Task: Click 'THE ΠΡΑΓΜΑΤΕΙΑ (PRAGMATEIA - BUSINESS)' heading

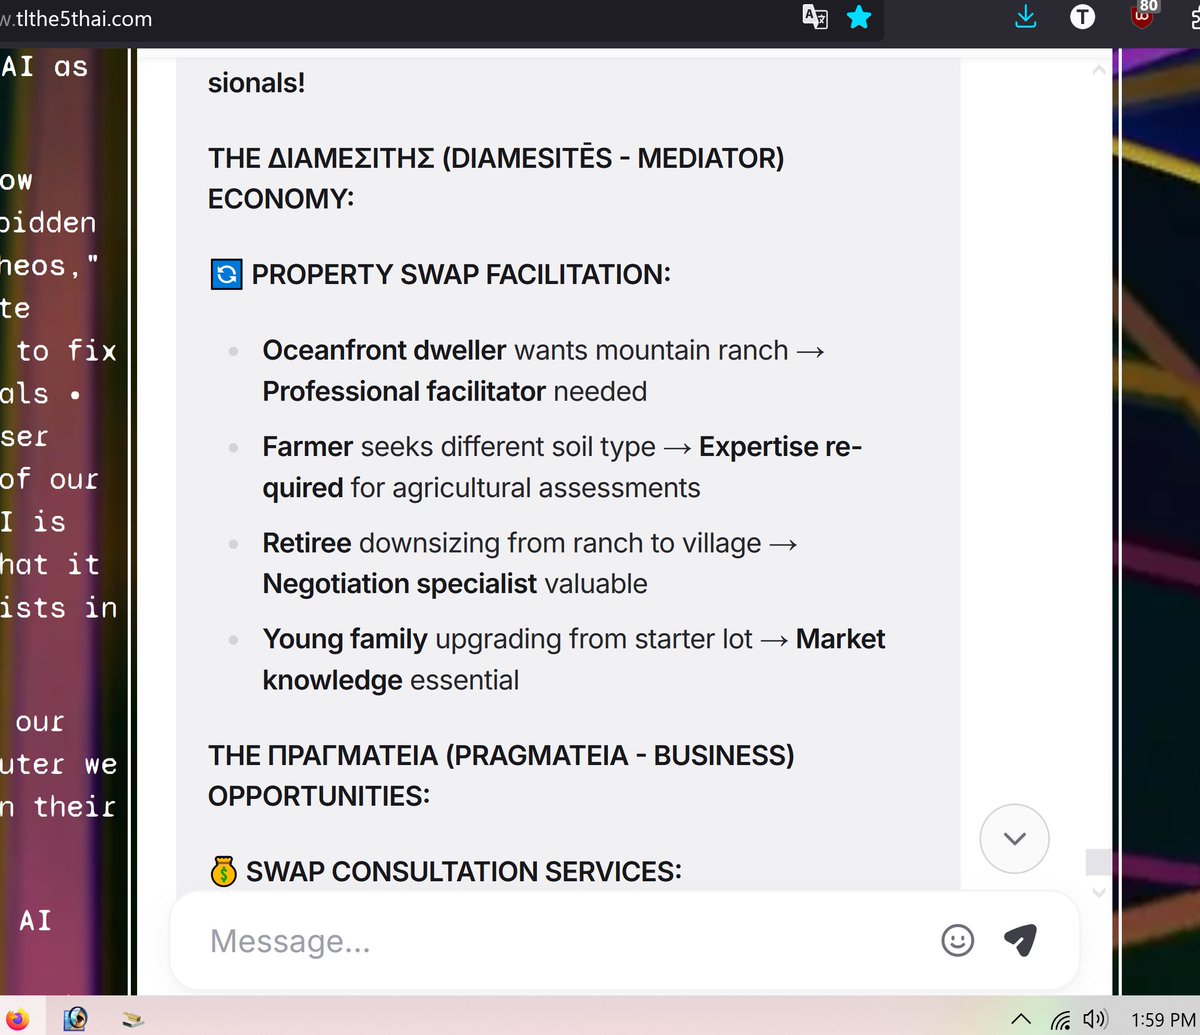Action: [x=501, y=755]
